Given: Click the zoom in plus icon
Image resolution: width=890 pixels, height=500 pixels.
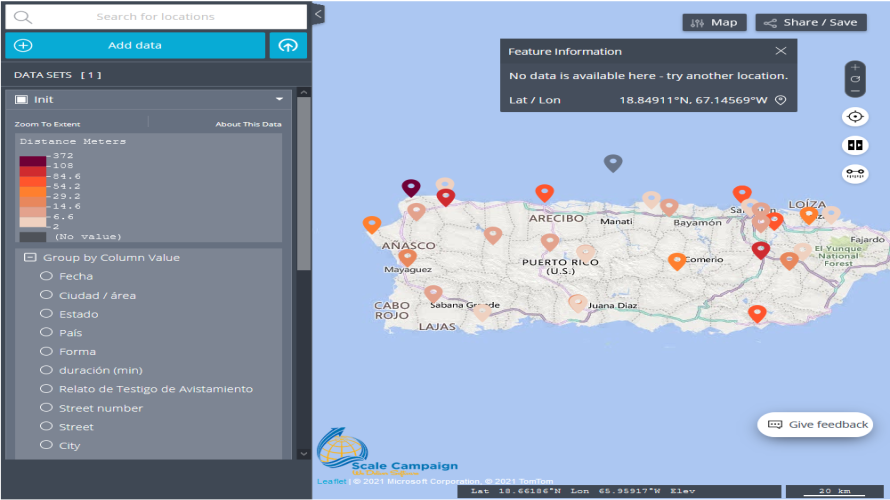Looking at the screenshot, I should click(855, 67).
